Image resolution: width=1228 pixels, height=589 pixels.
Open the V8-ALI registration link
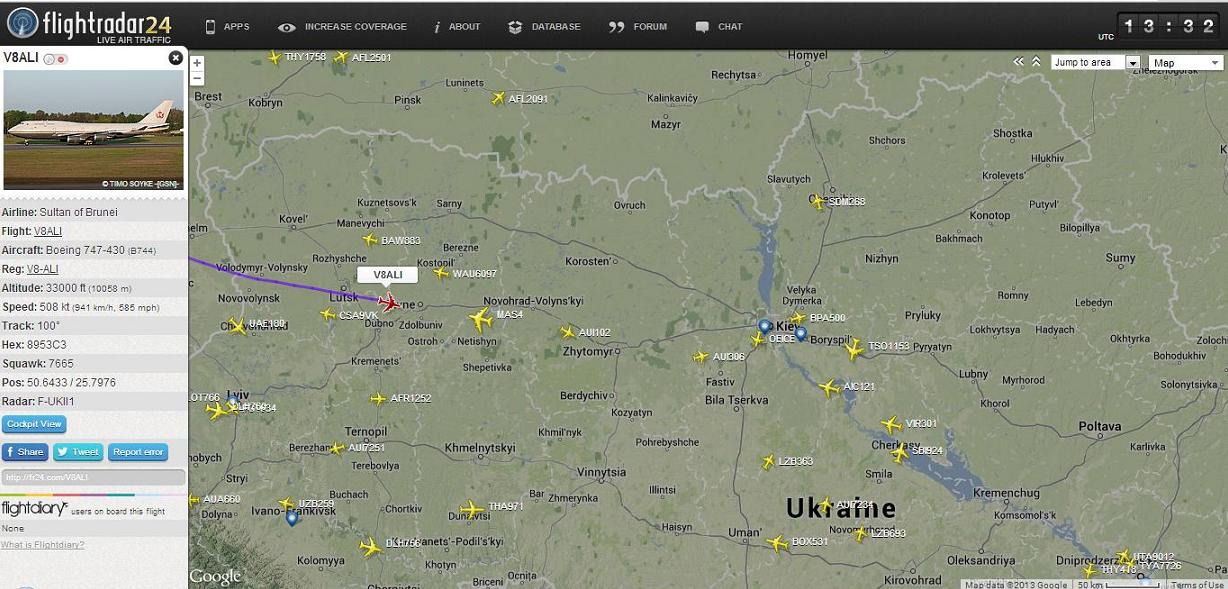click(42, 269)
